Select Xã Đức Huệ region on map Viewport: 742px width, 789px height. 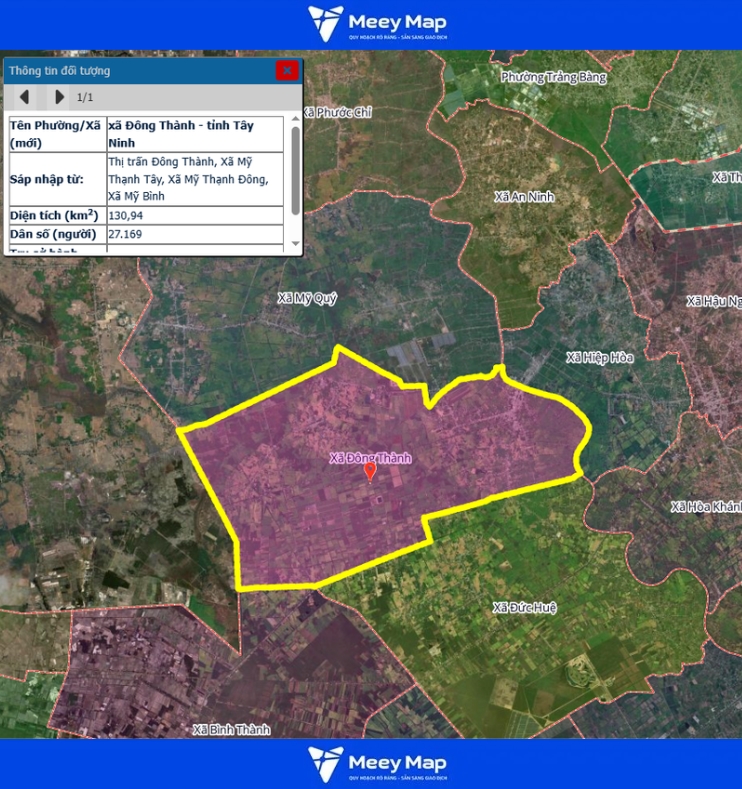click(x=525, y=607)
